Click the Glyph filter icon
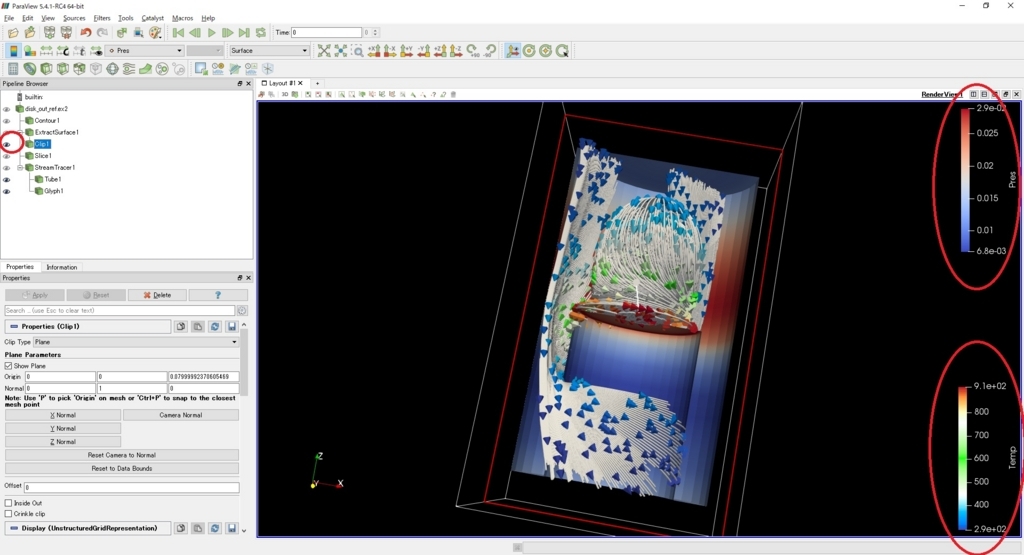This screenshot has width=1024, height=555. (112, 69)
